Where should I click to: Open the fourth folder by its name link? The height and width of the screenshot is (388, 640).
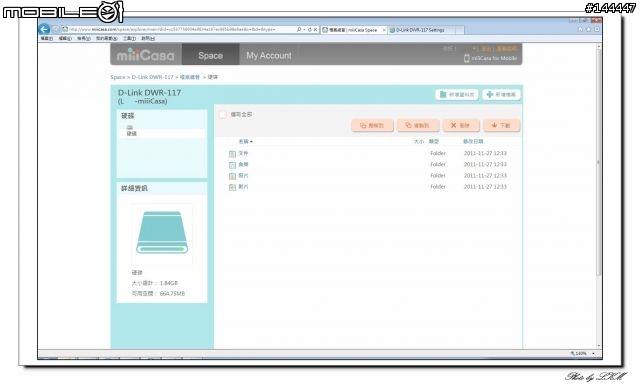click(243, 186)
